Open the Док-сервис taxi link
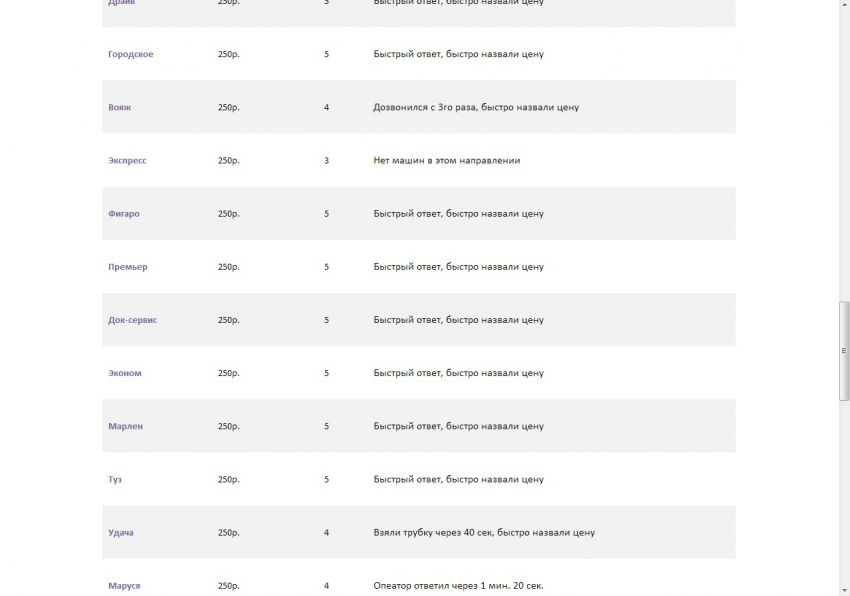850x596 pixels. 132,320
